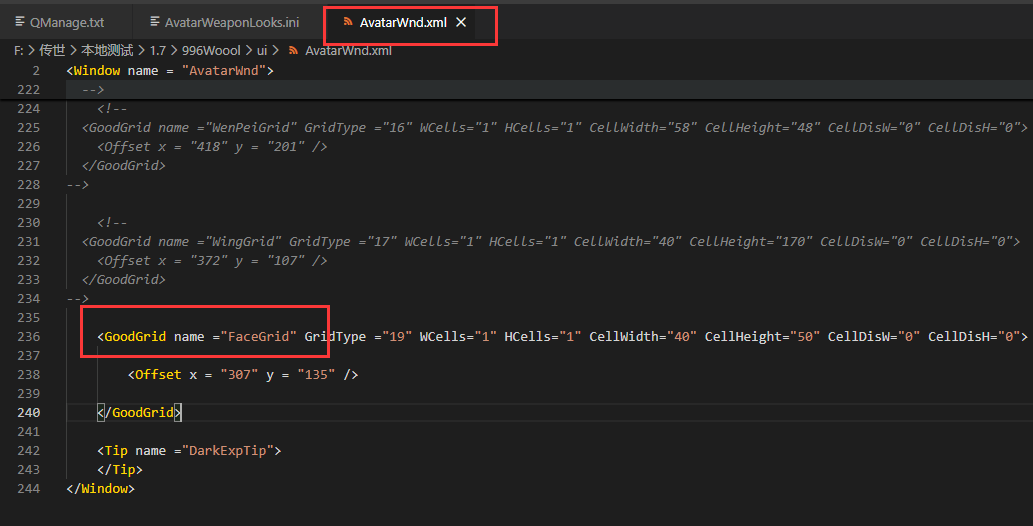This screenshot has height=526, width=1033.
Task: Open the 传世 folder breadcrumb
Action: (x=52, y=50)
